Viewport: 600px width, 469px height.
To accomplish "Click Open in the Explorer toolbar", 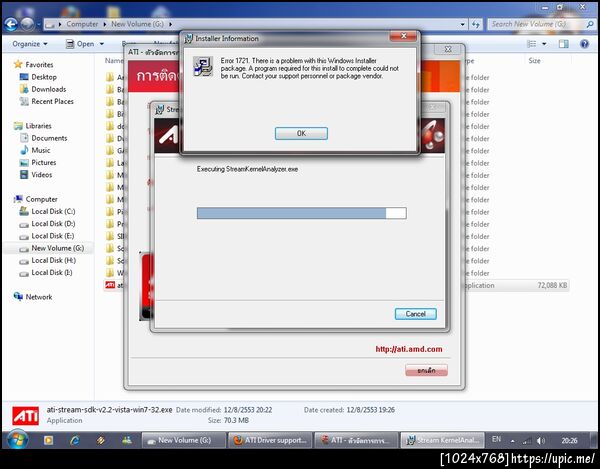I will click(x=80, y=44).
